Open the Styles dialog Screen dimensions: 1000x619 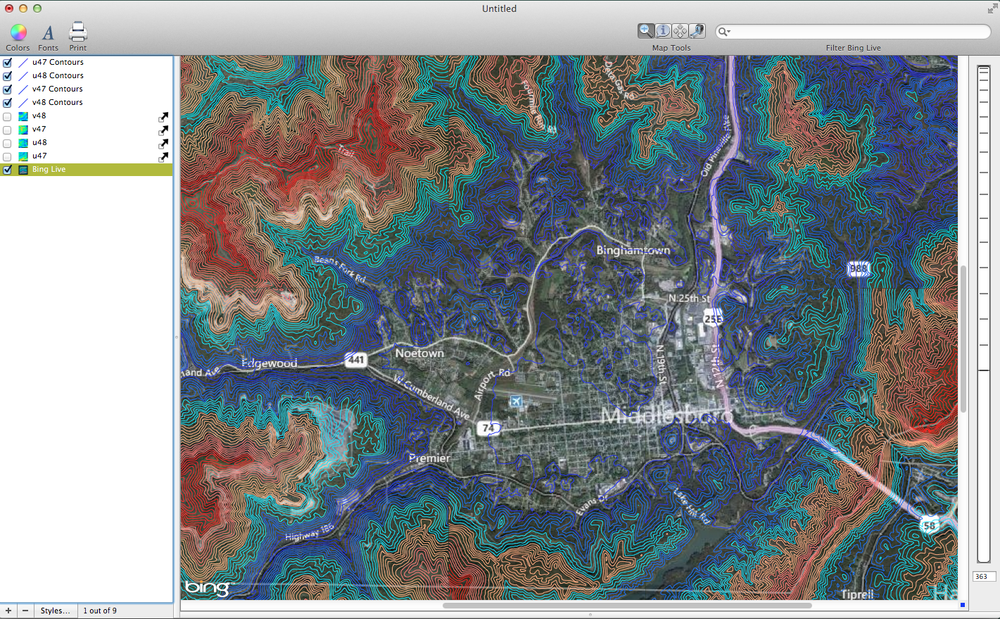click(55, 611)
